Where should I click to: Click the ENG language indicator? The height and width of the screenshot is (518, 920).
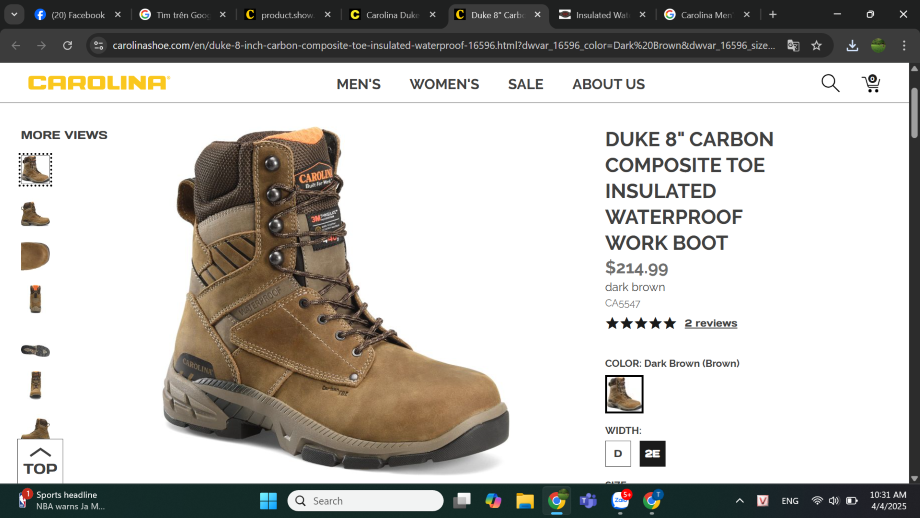point(790,501)
